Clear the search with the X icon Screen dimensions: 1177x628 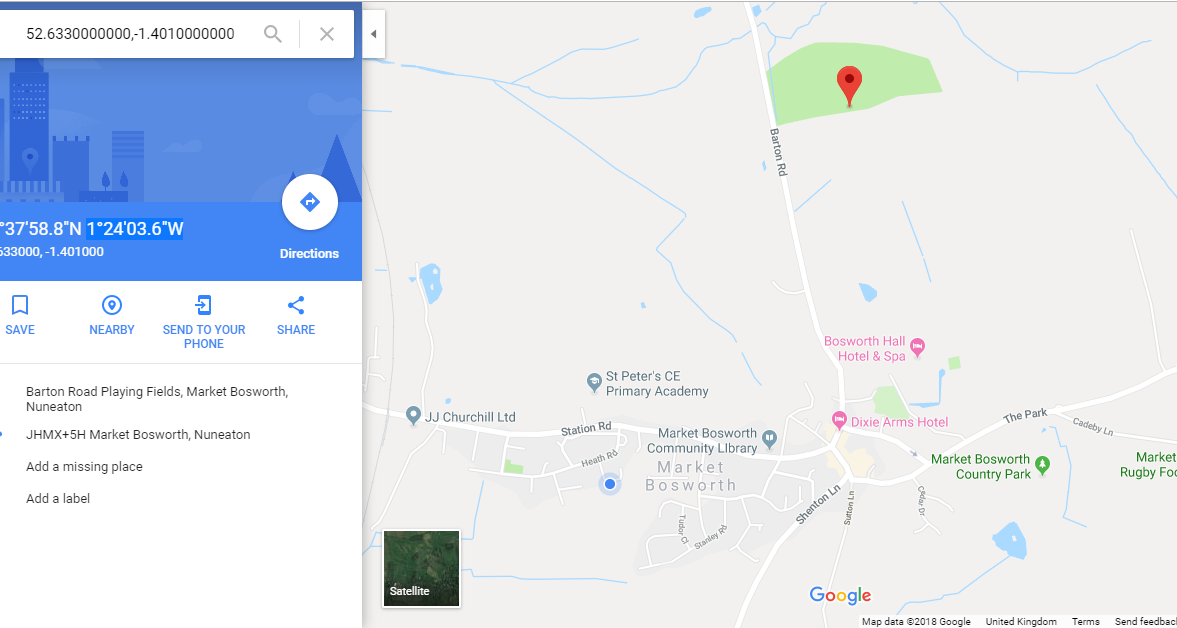click(x=327, y=34)
